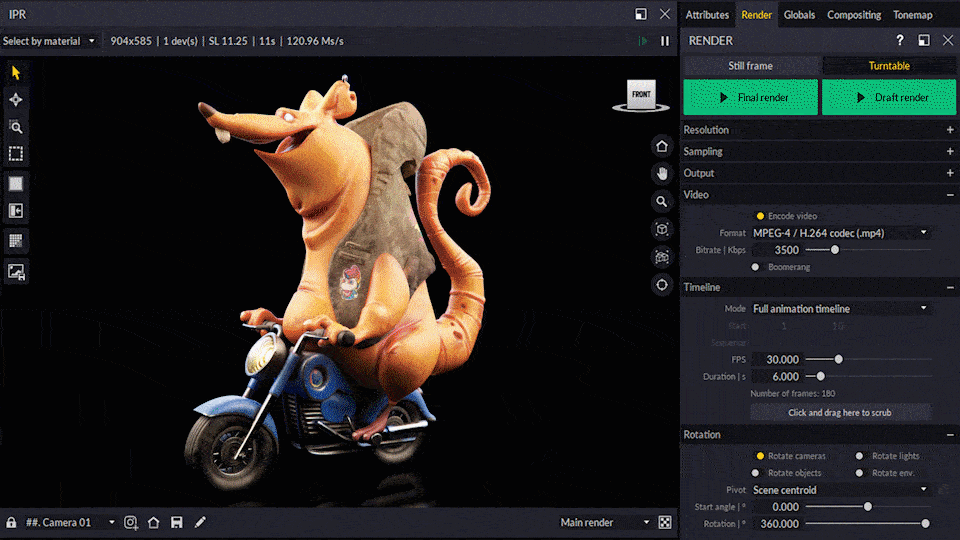Click the camera lock icon
Viewport: 960px width, 540px height.
pos(11,522)
